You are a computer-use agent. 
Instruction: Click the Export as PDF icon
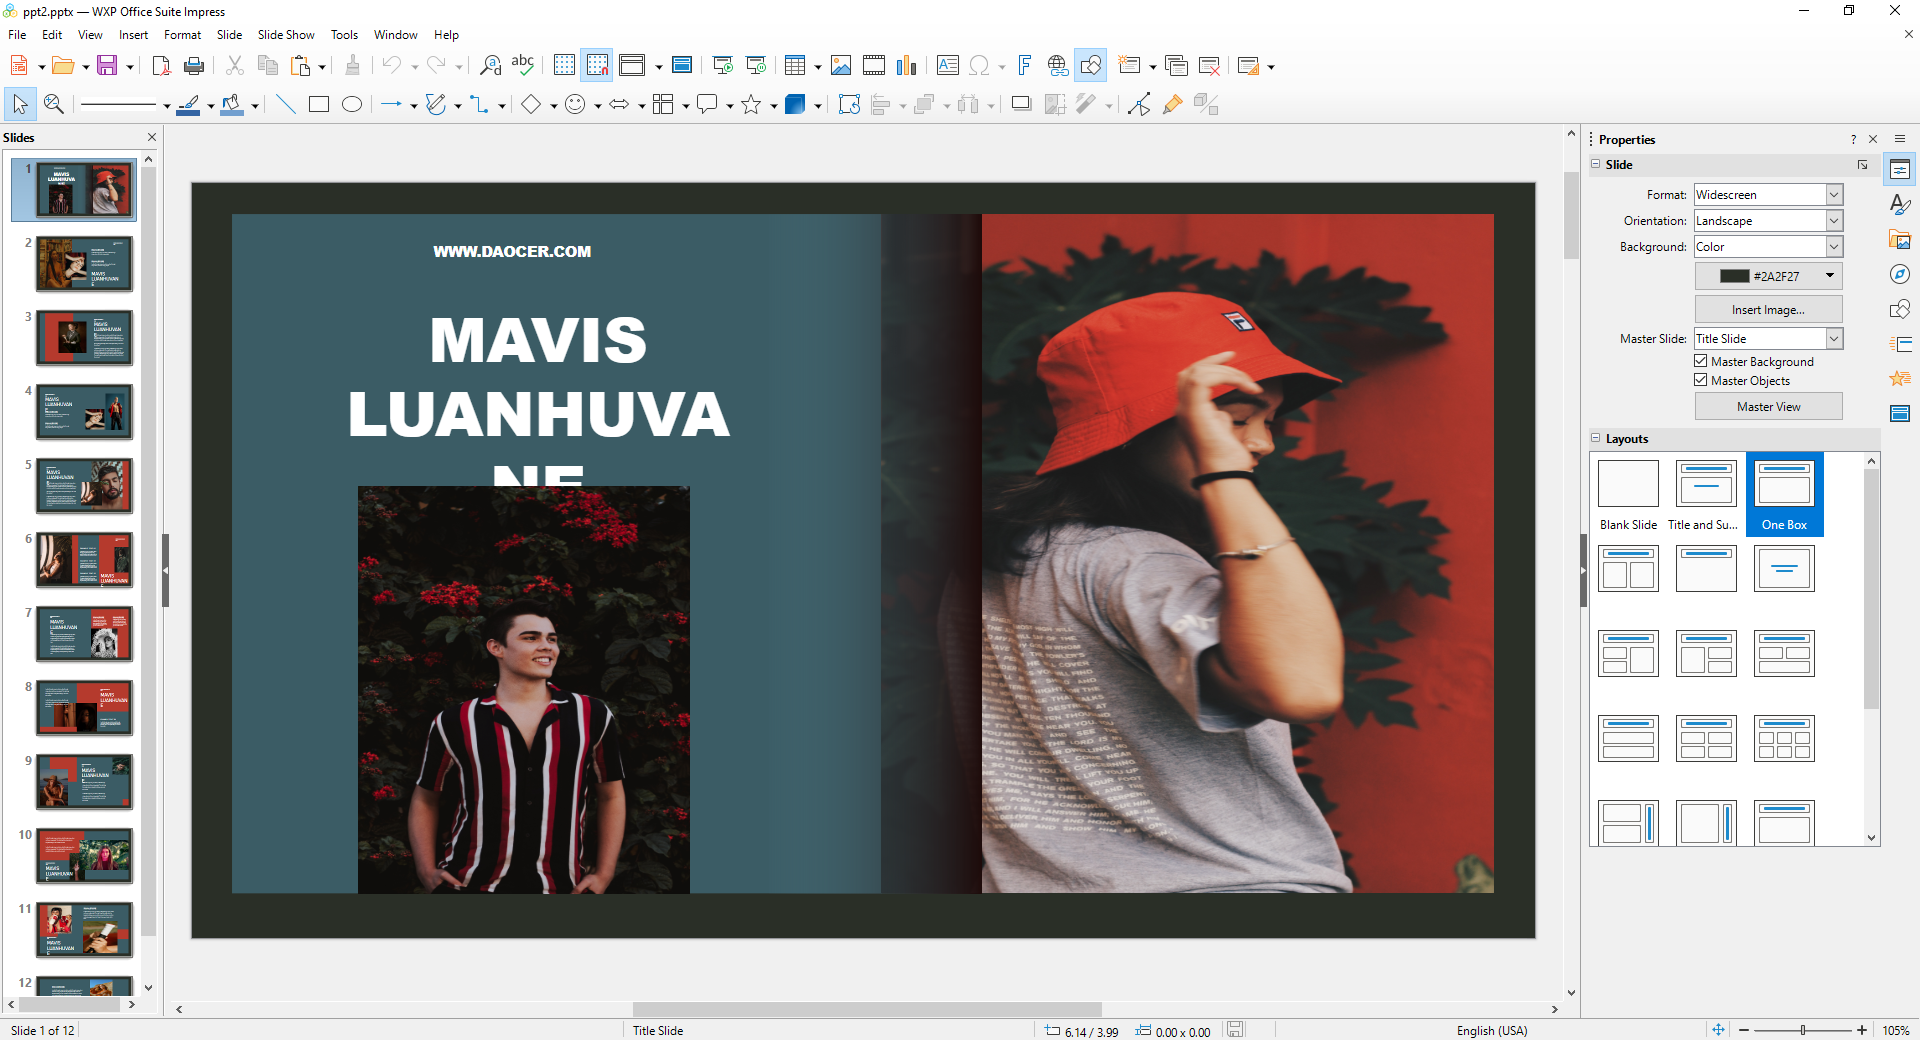161,66
